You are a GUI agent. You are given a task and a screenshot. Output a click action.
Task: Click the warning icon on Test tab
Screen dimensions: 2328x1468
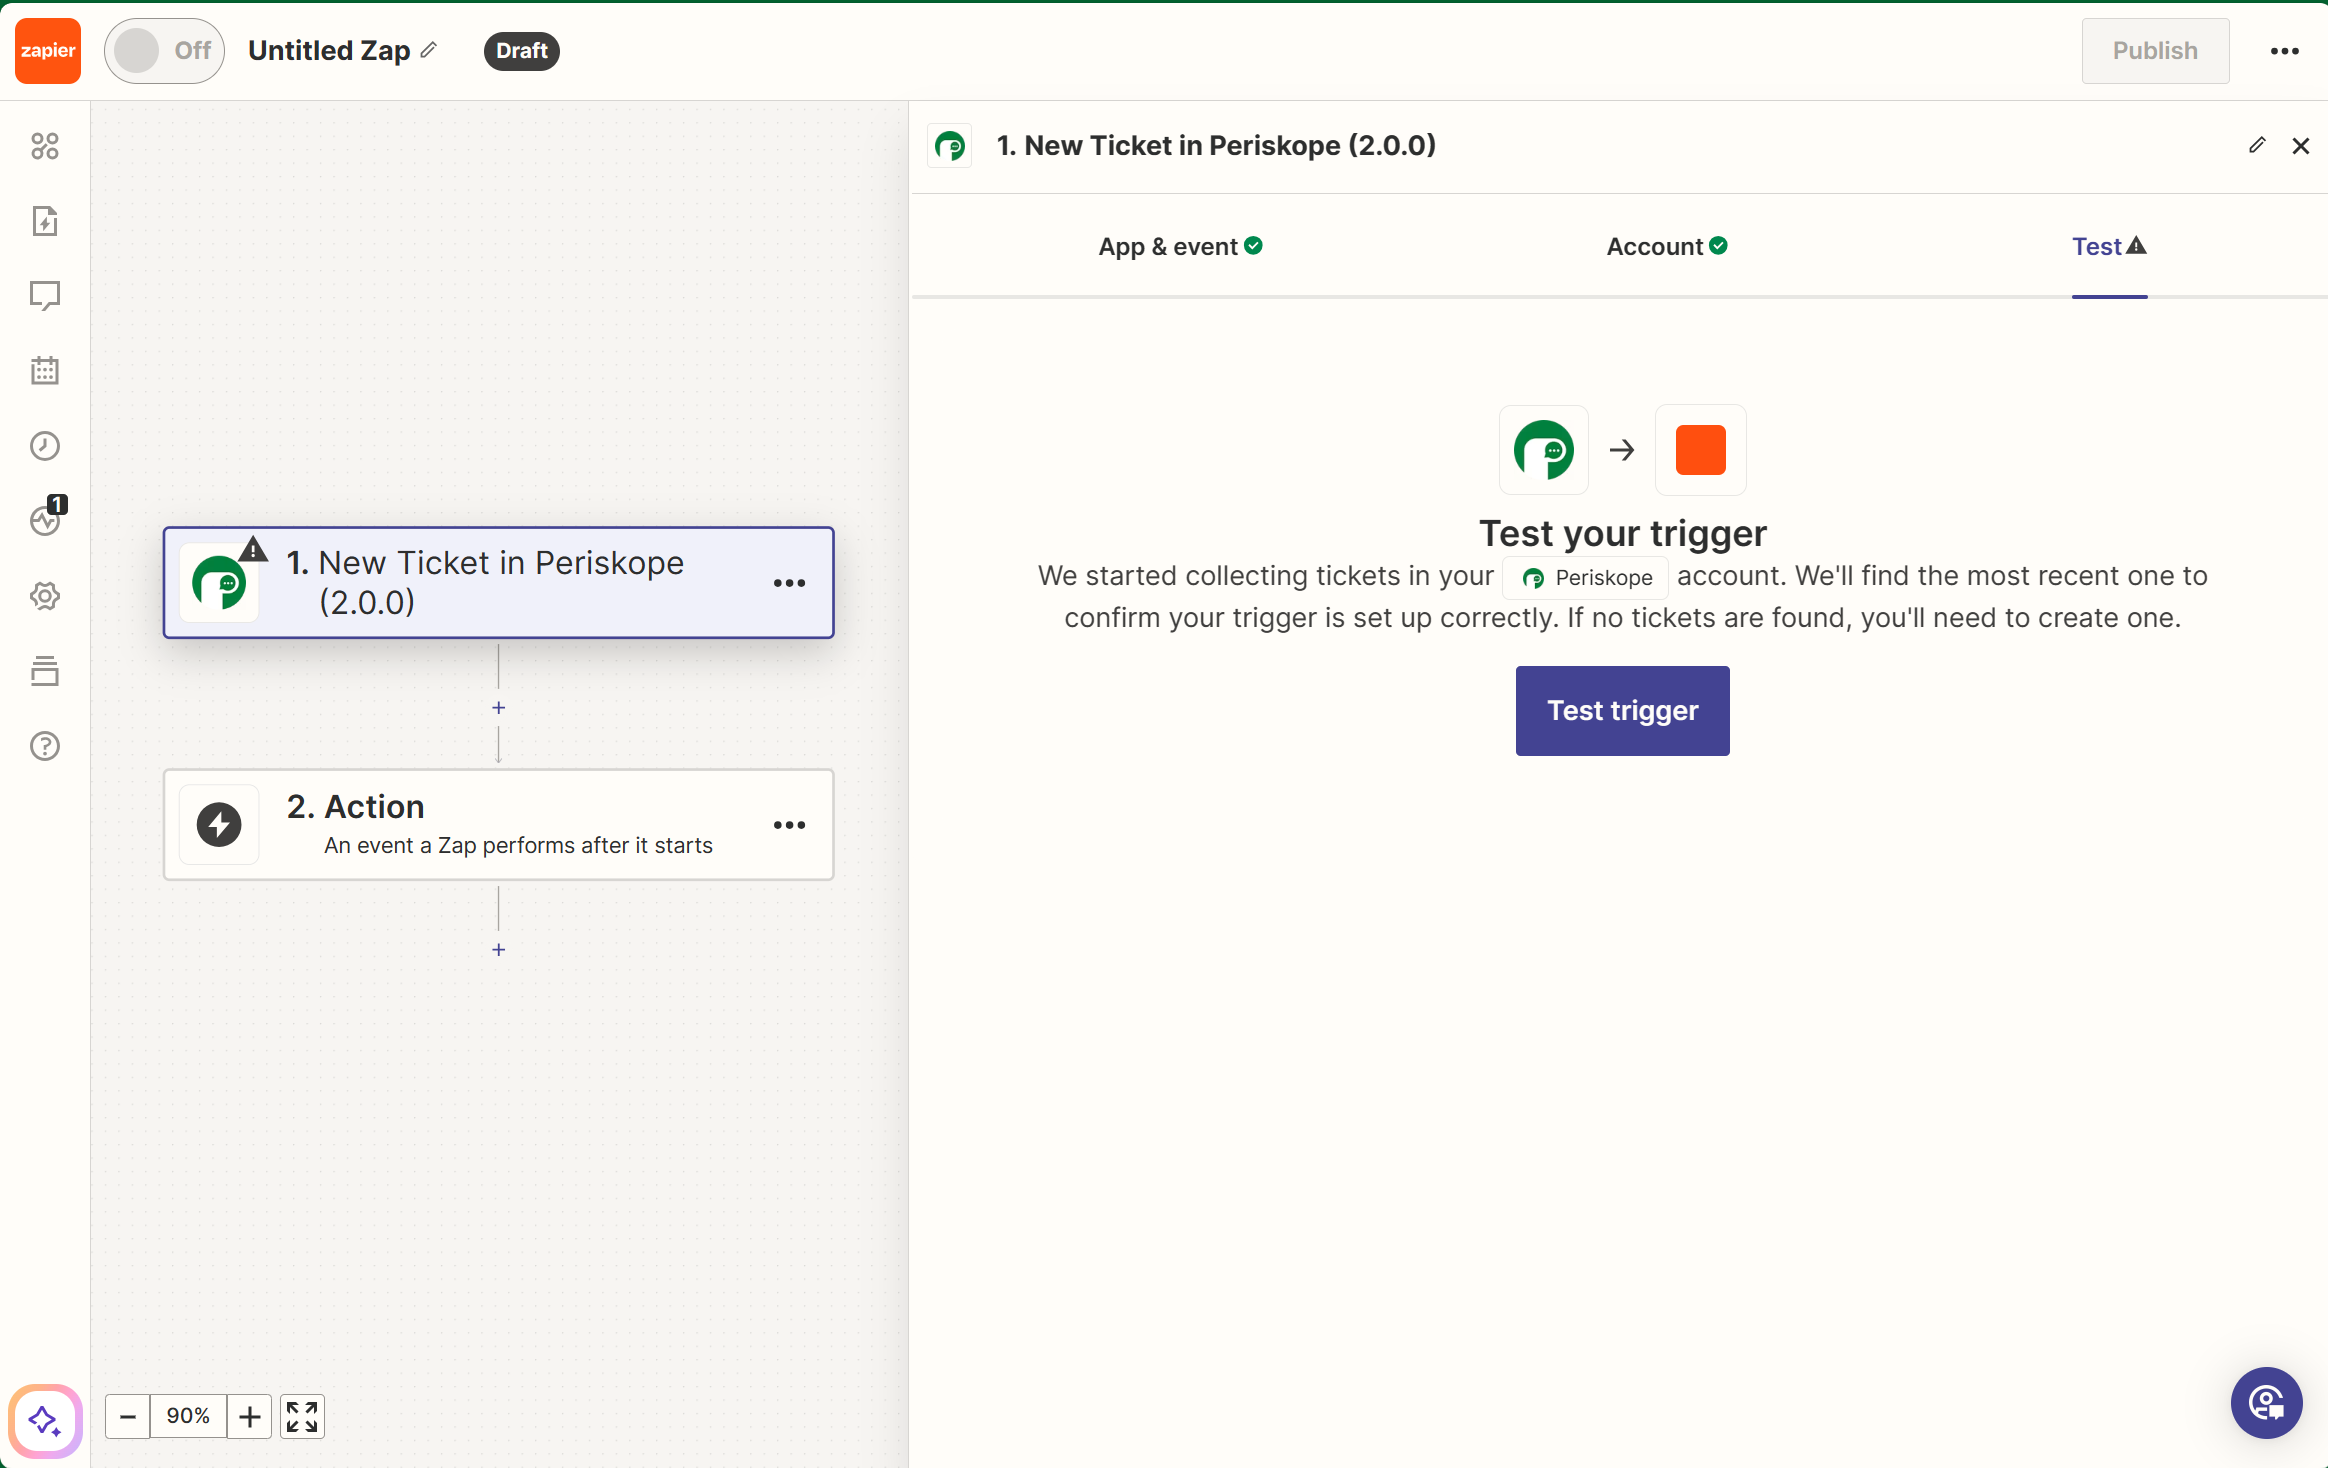click(x=2137, y=245)
